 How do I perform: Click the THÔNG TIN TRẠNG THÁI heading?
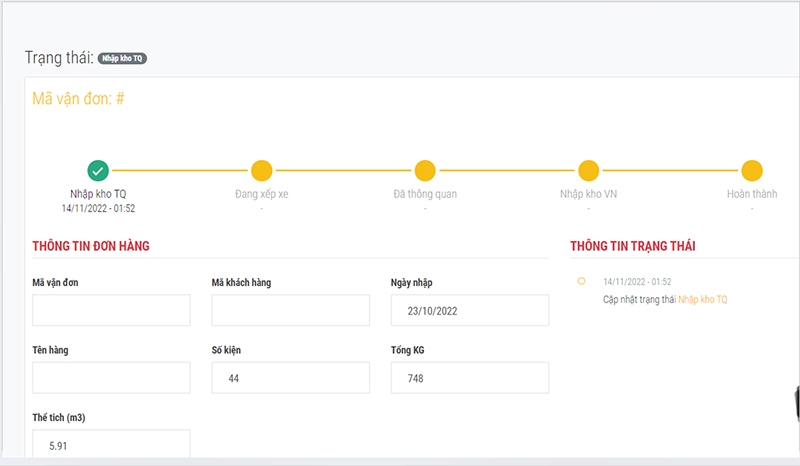633,246
